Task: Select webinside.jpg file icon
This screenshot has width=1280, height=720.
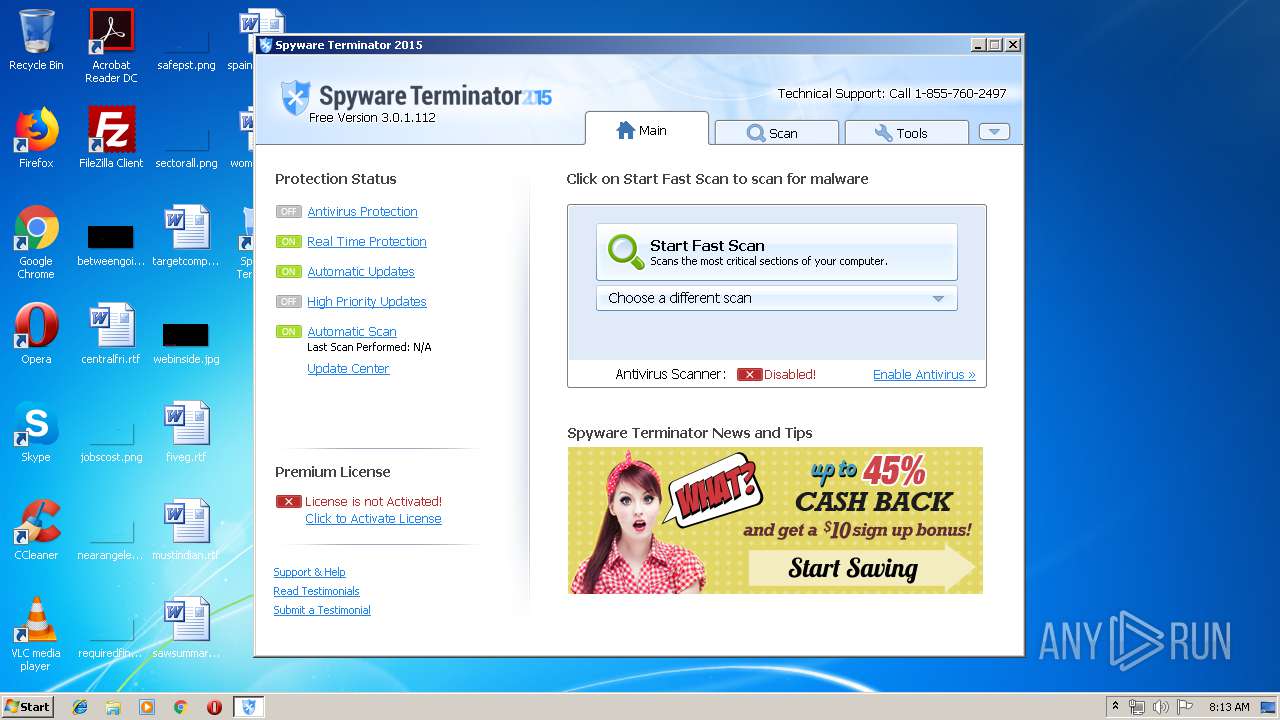Action: click(x=186, y=342)
